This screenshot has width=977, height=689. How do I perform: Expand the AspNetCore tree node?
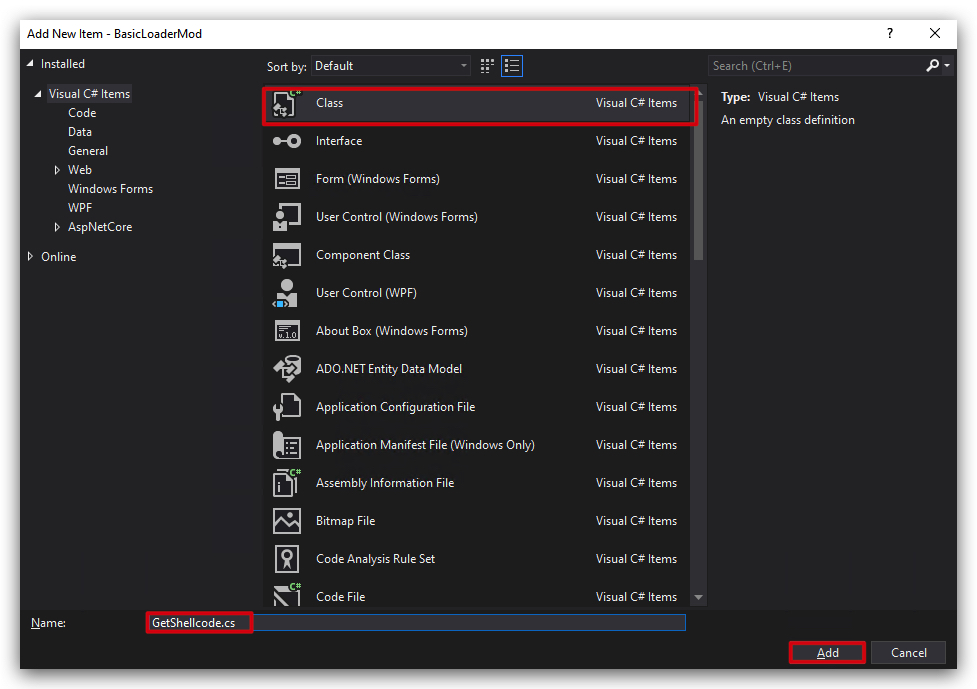(57, 227)
